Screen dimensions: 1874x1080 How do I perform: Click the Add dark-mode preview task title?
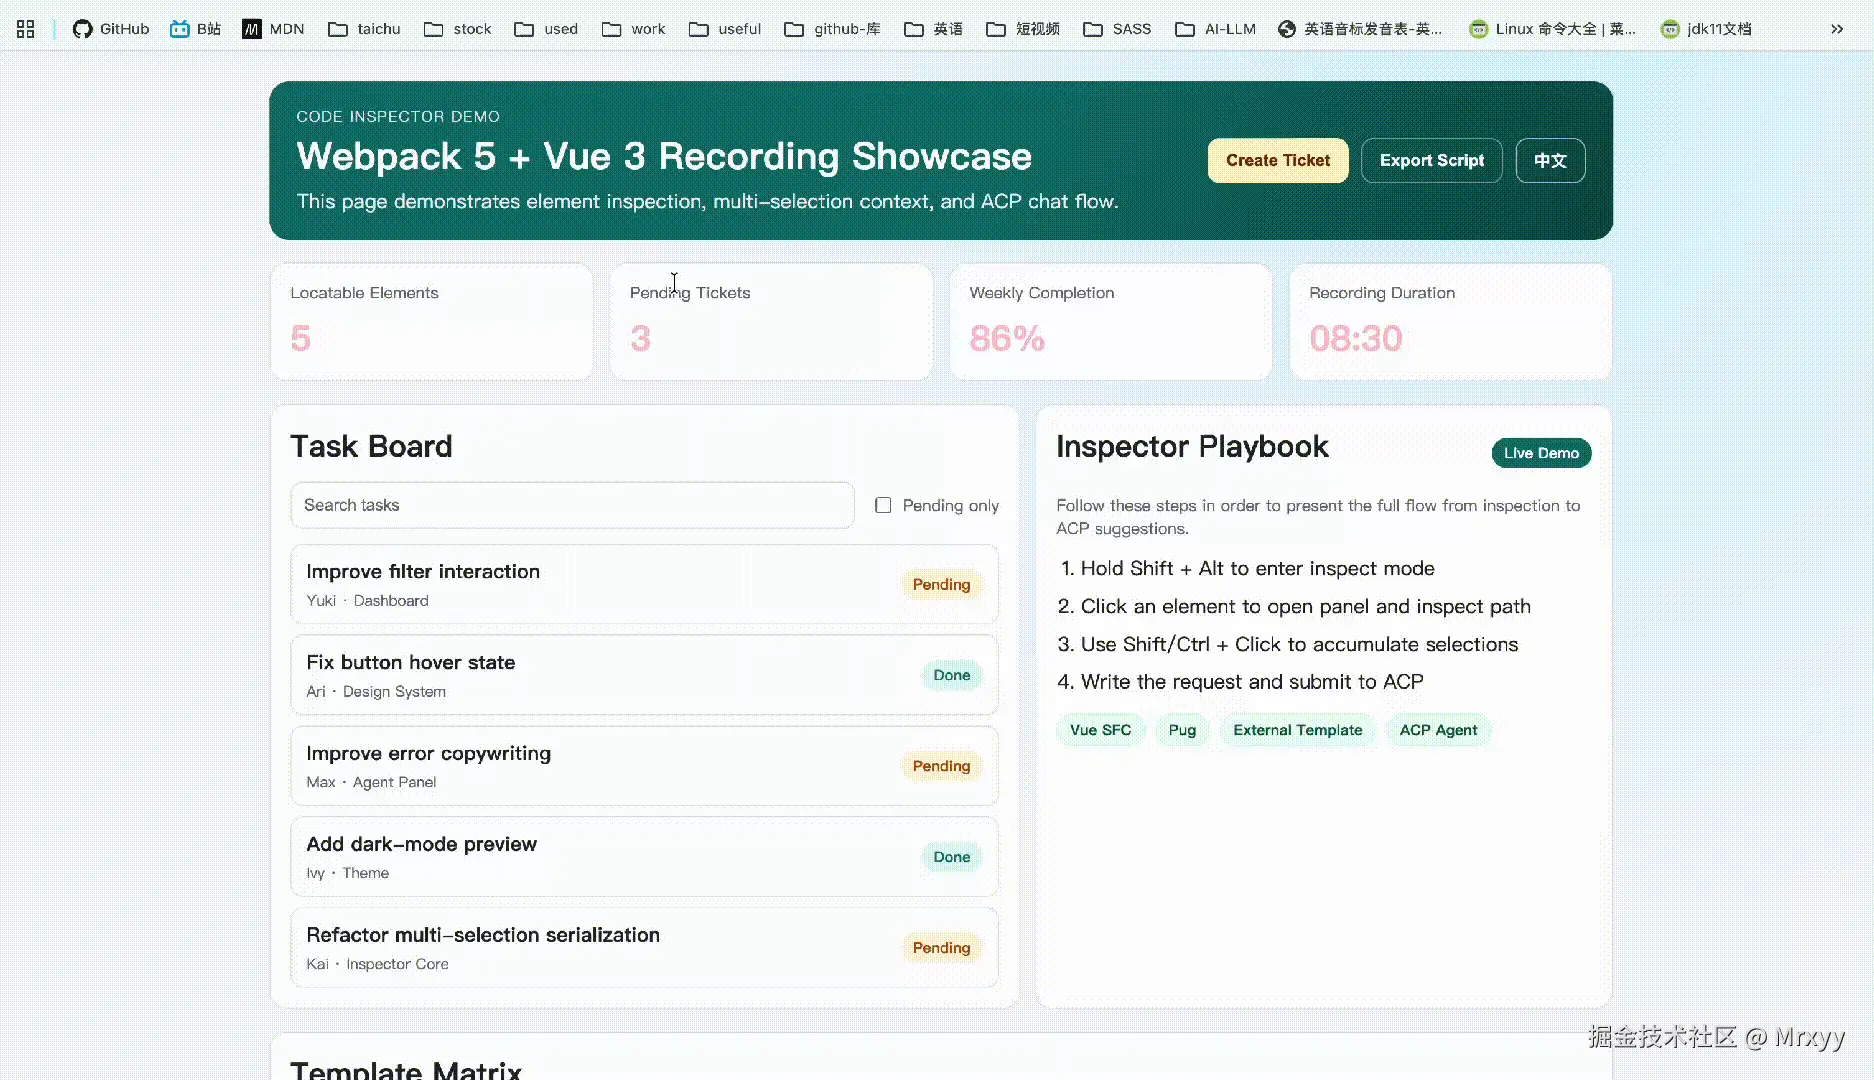(x=421, y=844)
